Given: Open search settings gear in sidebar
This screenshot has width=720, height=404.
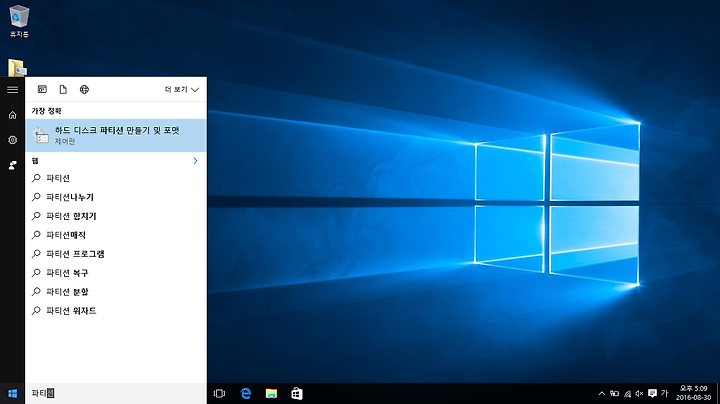Looking at the screenshot, I should (12, 140).
